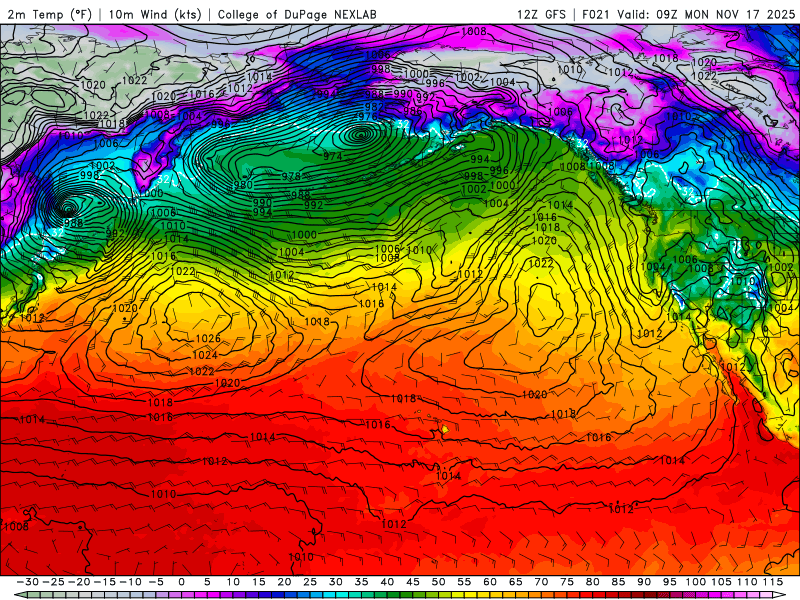Click the "12Z GFS" model run label
This screenshot has width=800, height=600.
(x=541, y=14)
